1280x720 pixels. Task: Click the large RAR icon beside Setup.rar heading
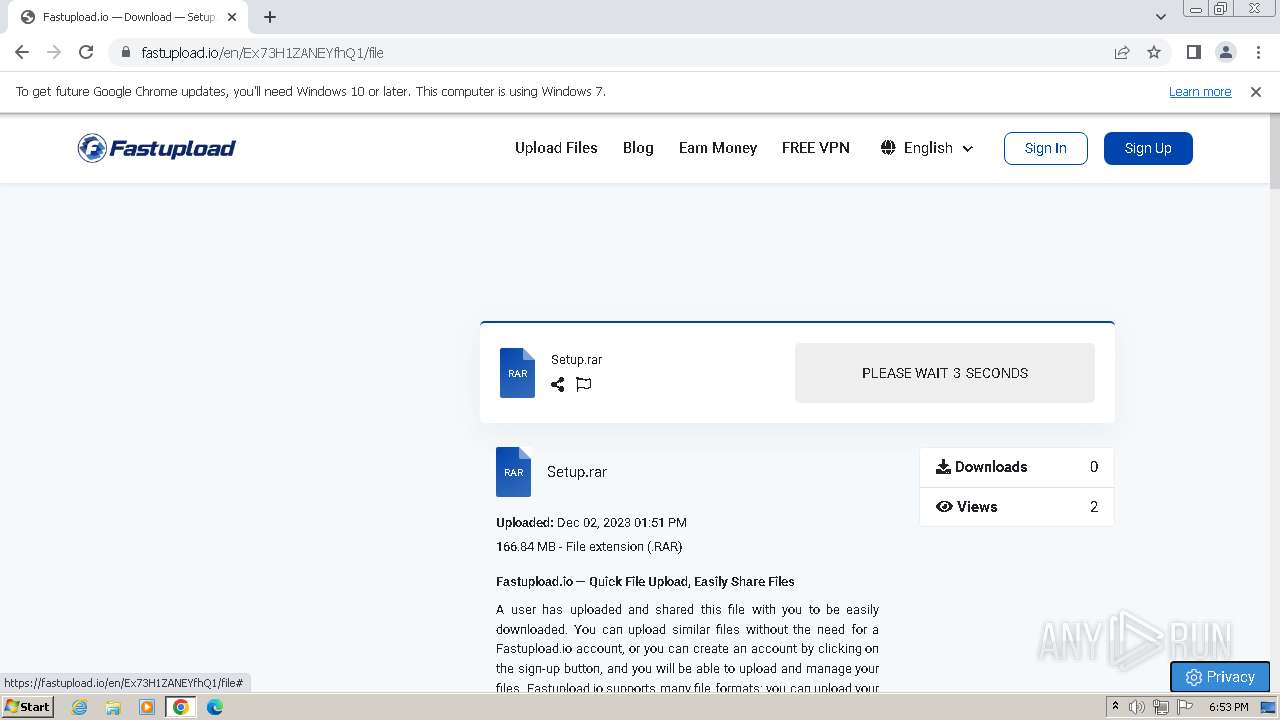pos(514,472)
